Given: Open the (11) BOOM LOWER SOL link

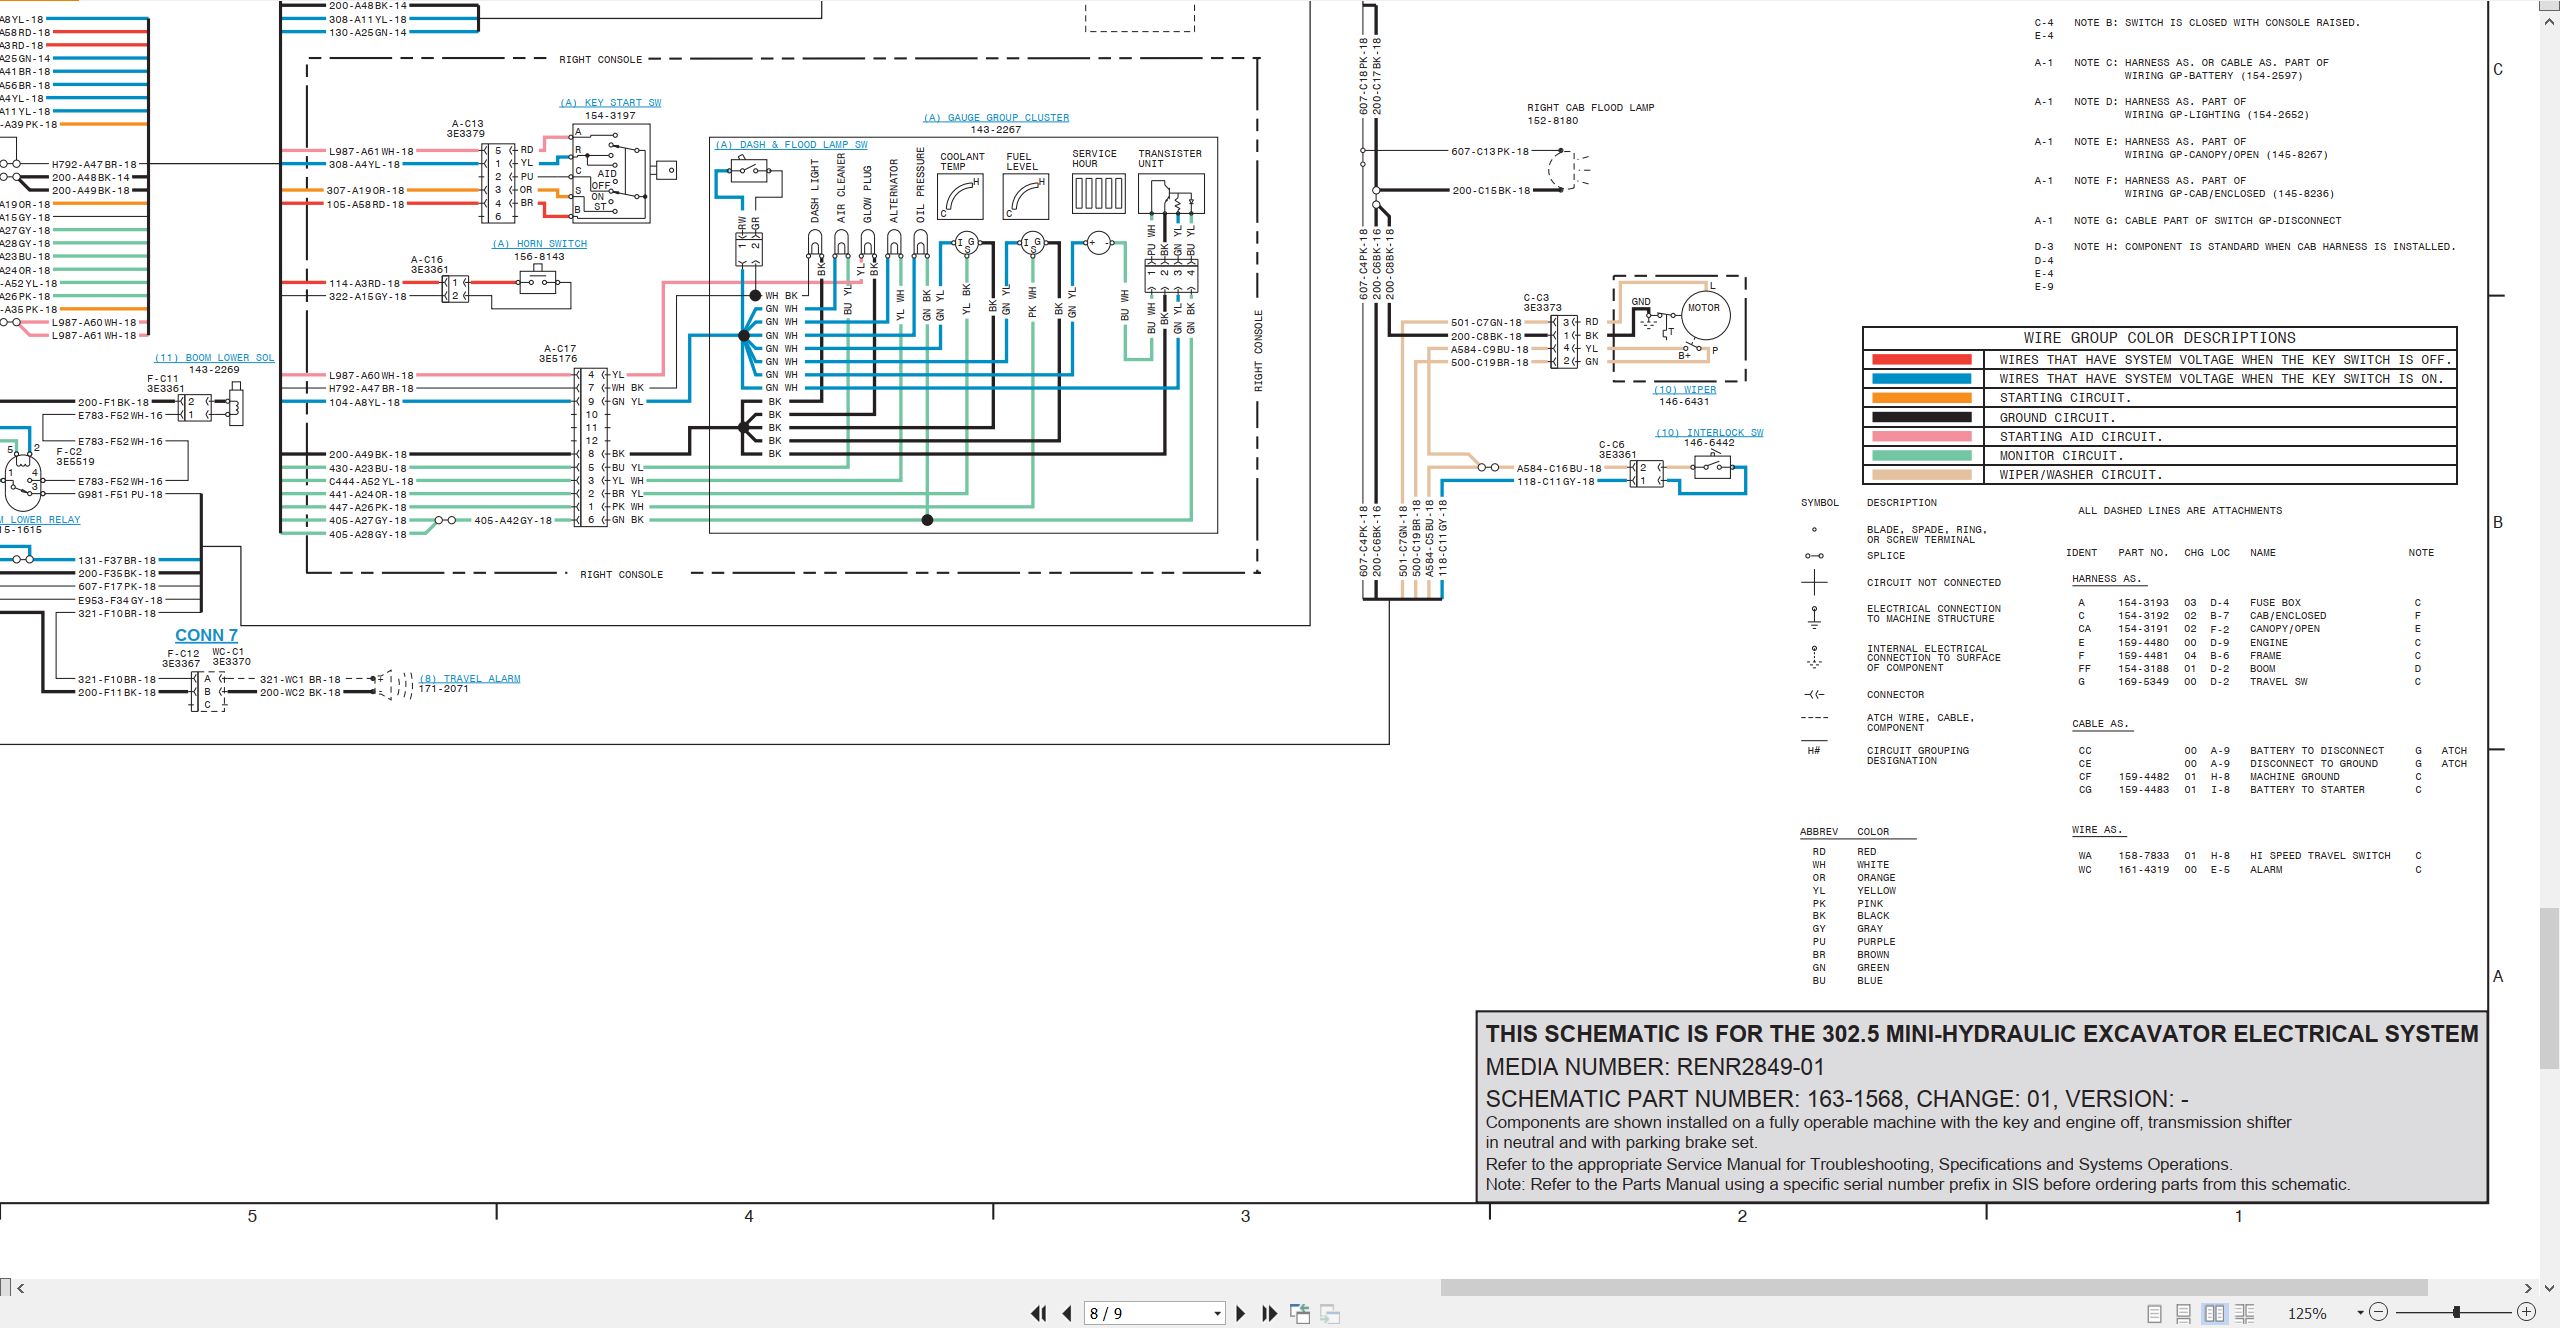Looking at the screenshot, I should (214, 358).
